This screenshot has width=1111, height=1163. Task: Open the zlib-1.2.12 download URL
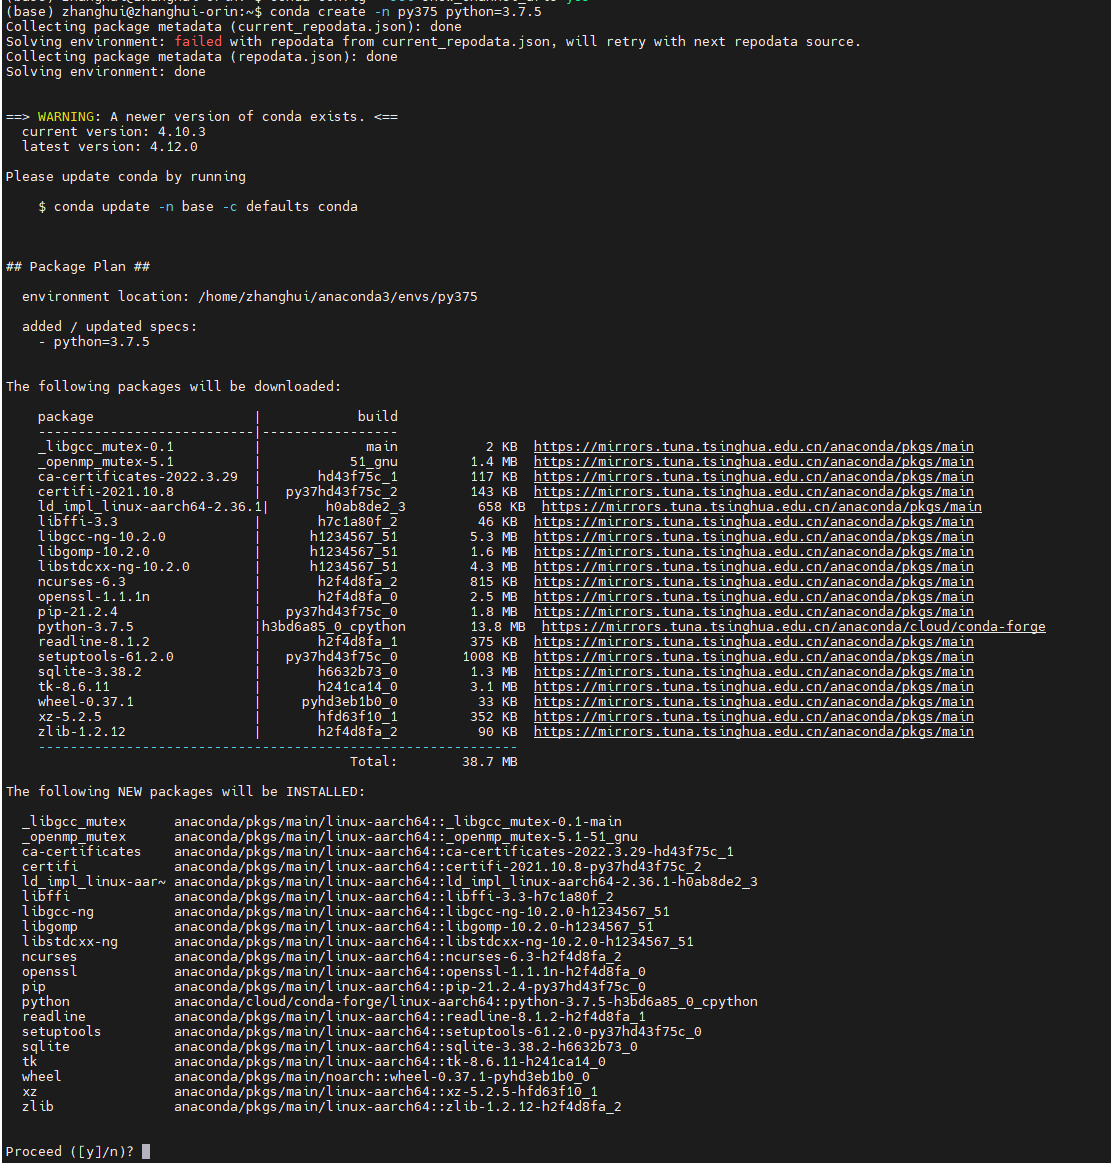click(753, 732)
